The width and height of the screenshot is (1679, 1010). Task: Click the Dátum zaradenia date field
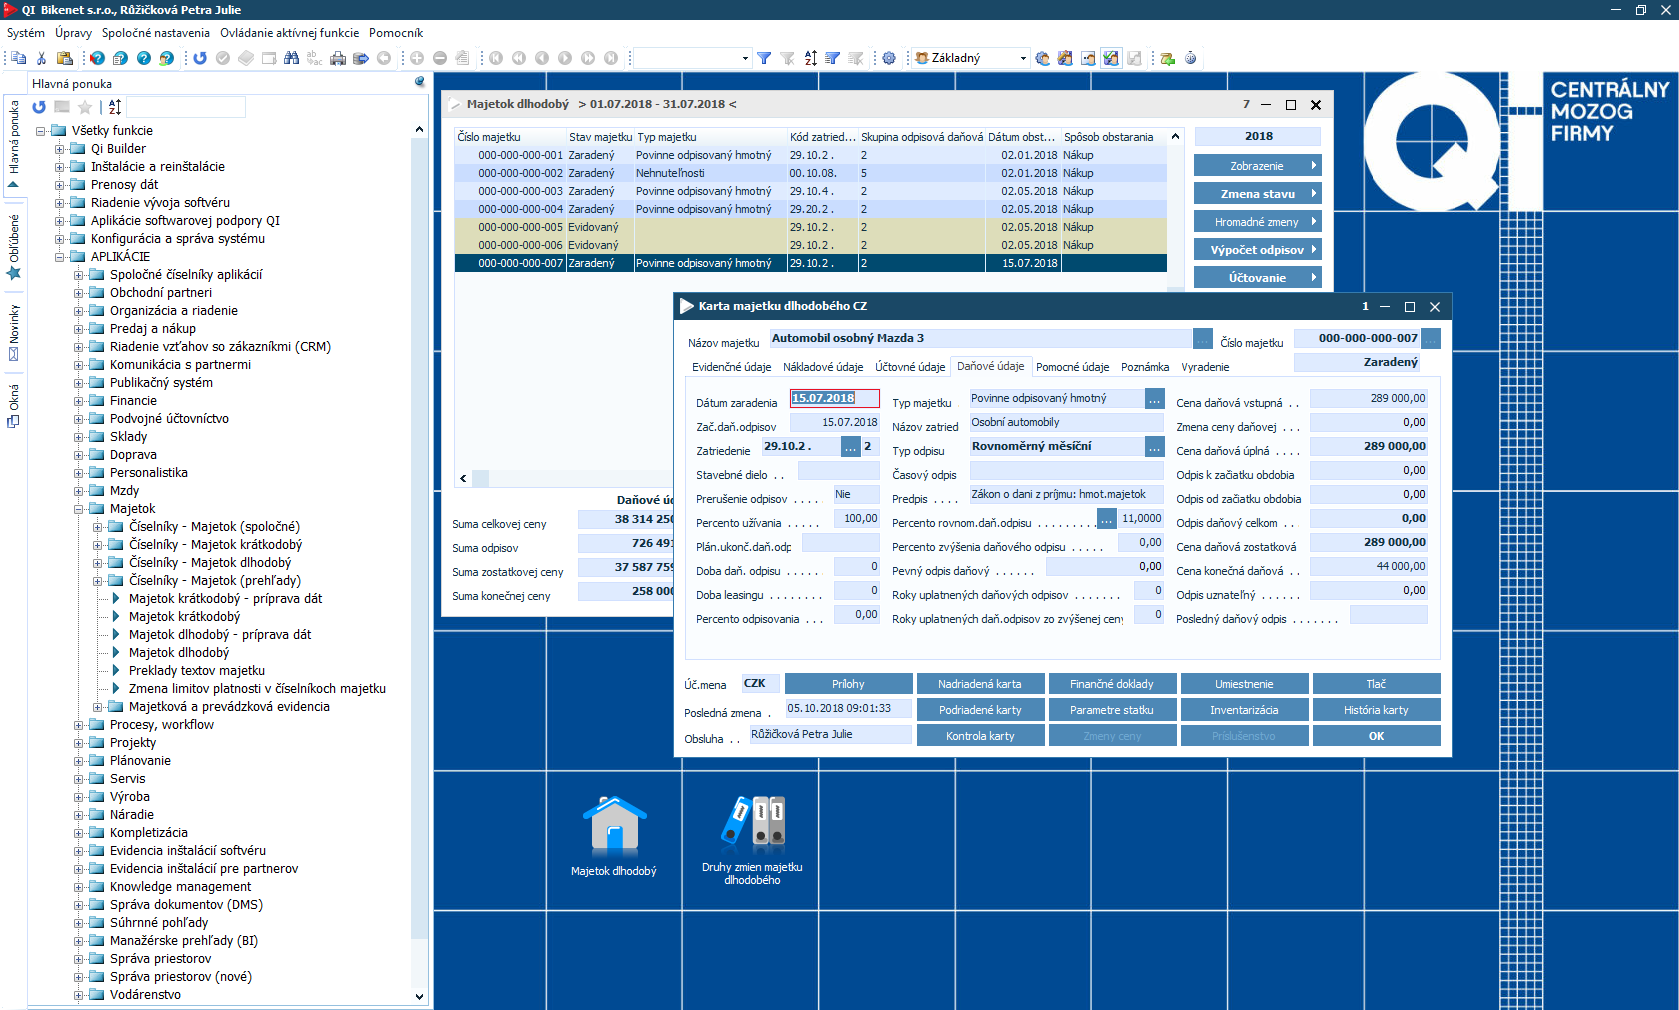833,398
